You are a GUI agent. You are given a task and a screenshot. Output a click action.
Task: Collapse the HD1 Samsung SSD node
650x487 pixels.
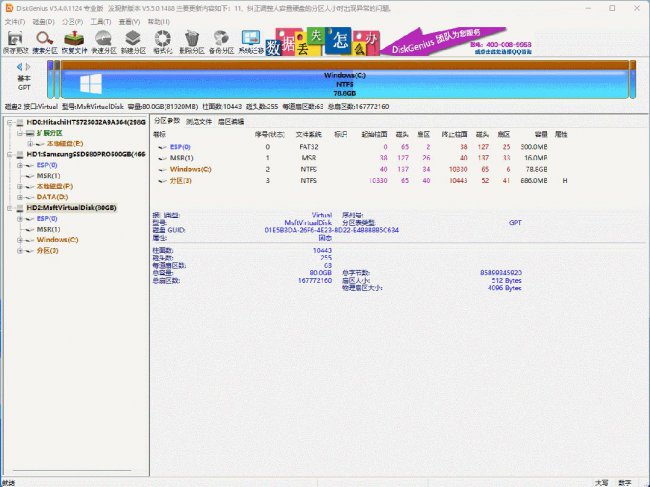coord(9,154)
